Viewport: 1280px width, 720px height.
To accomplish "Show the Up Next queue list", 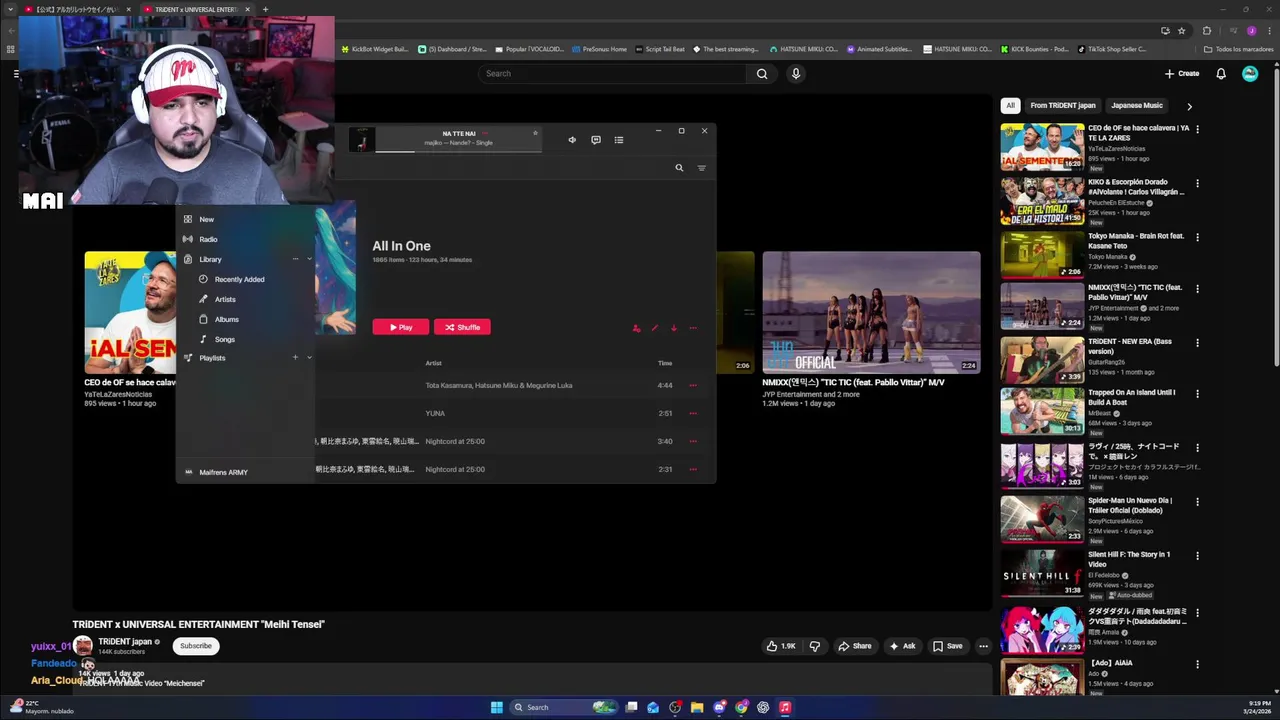I will [619, 140].
